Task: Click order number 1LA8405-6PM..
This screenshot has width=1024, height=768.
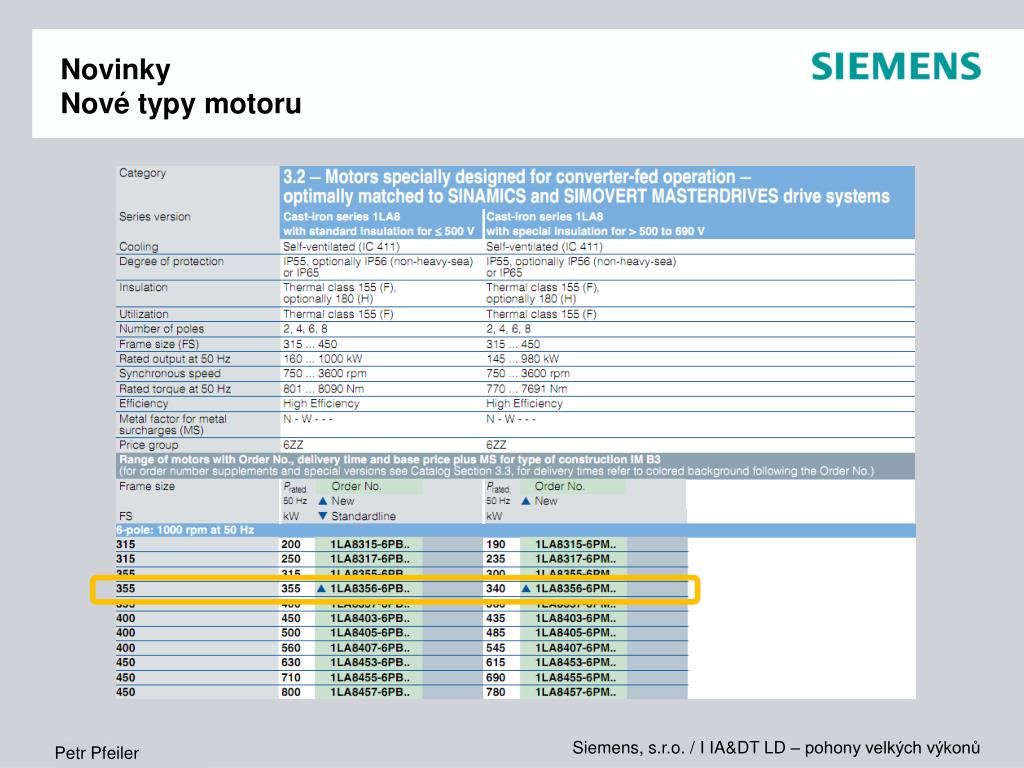Action: pos(575,633)
